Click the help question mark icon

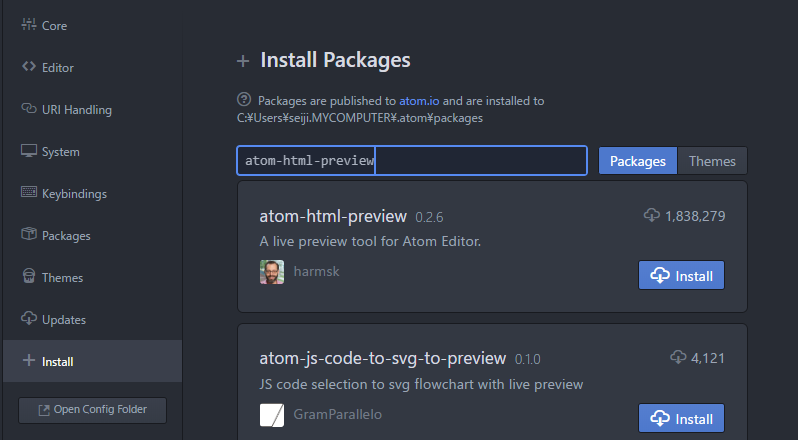[x=243, y=100]
